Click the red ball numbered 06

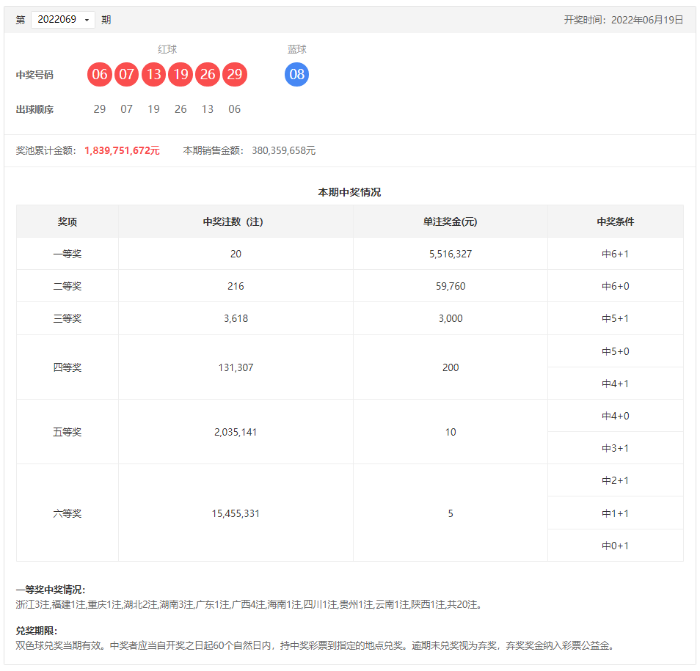click(99, 75)
